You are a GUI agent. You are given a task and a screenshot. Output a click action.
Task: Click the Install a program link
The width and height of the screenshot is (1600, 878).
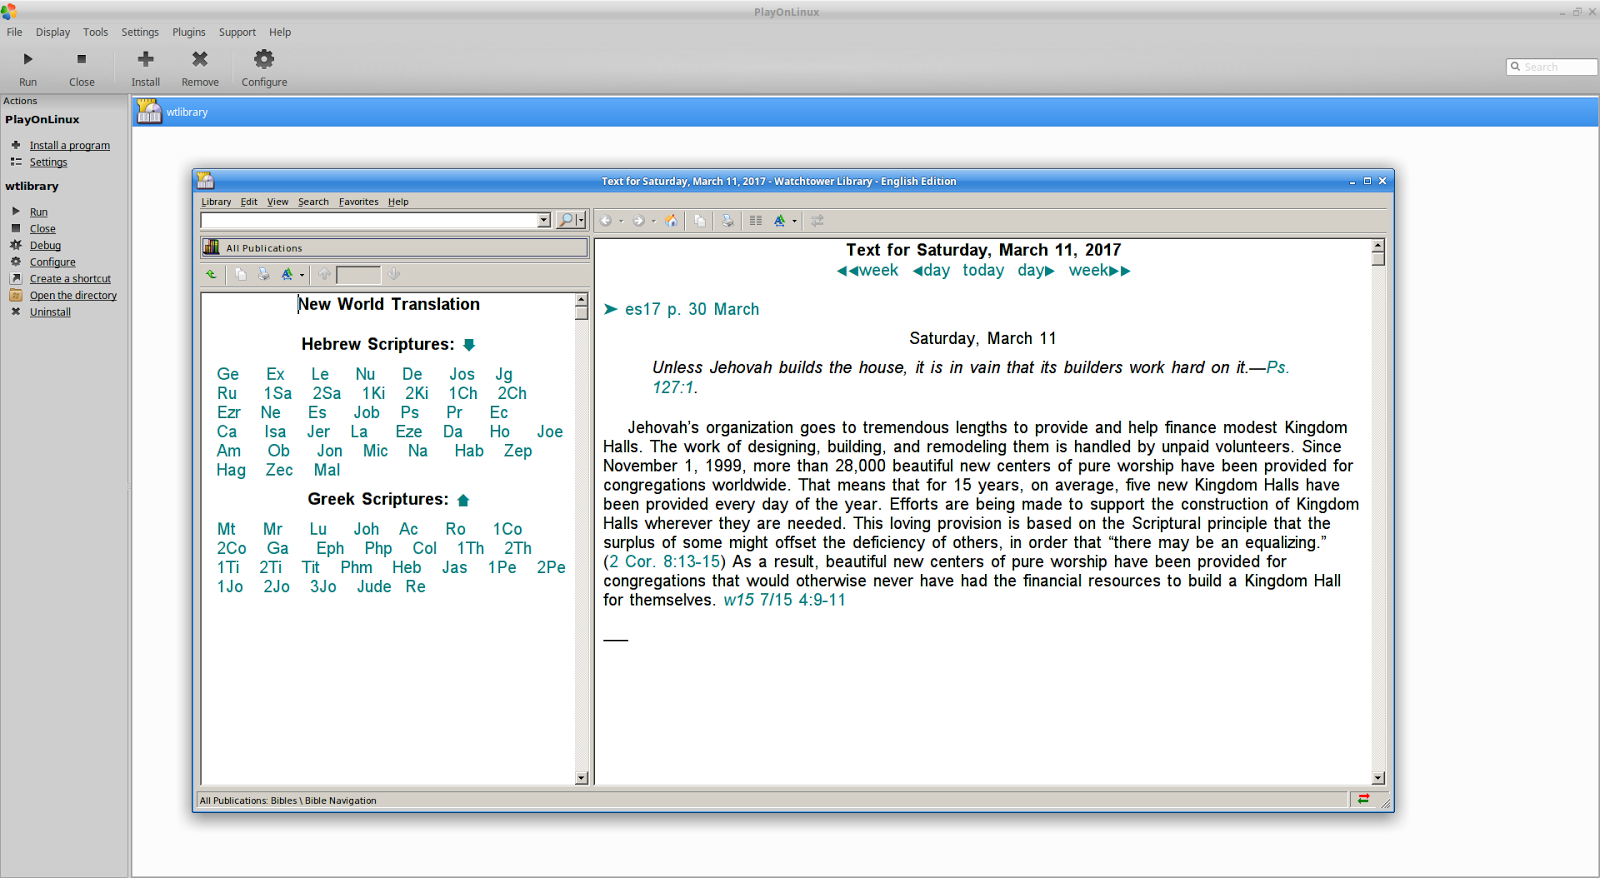(70, 145)
